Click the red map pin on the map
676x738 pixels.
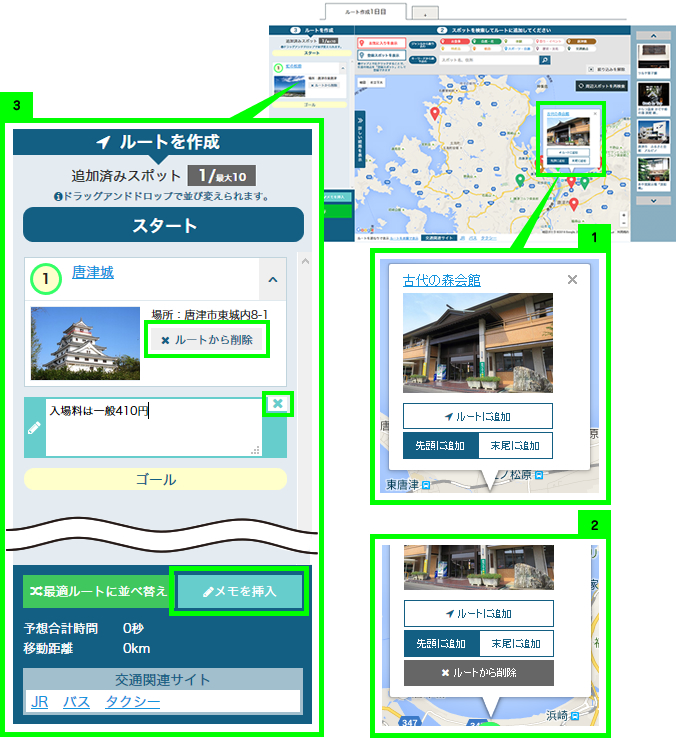[x=434, y=113]
